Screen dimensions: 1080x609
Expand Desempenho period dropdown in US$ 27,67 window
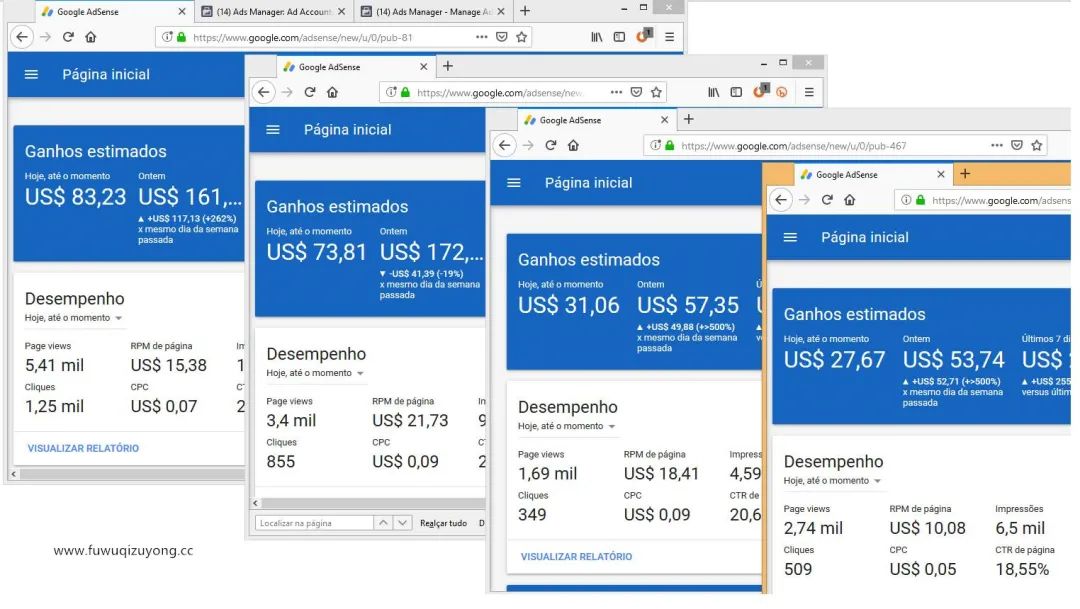pyautogui.click(x=832, y=481)
